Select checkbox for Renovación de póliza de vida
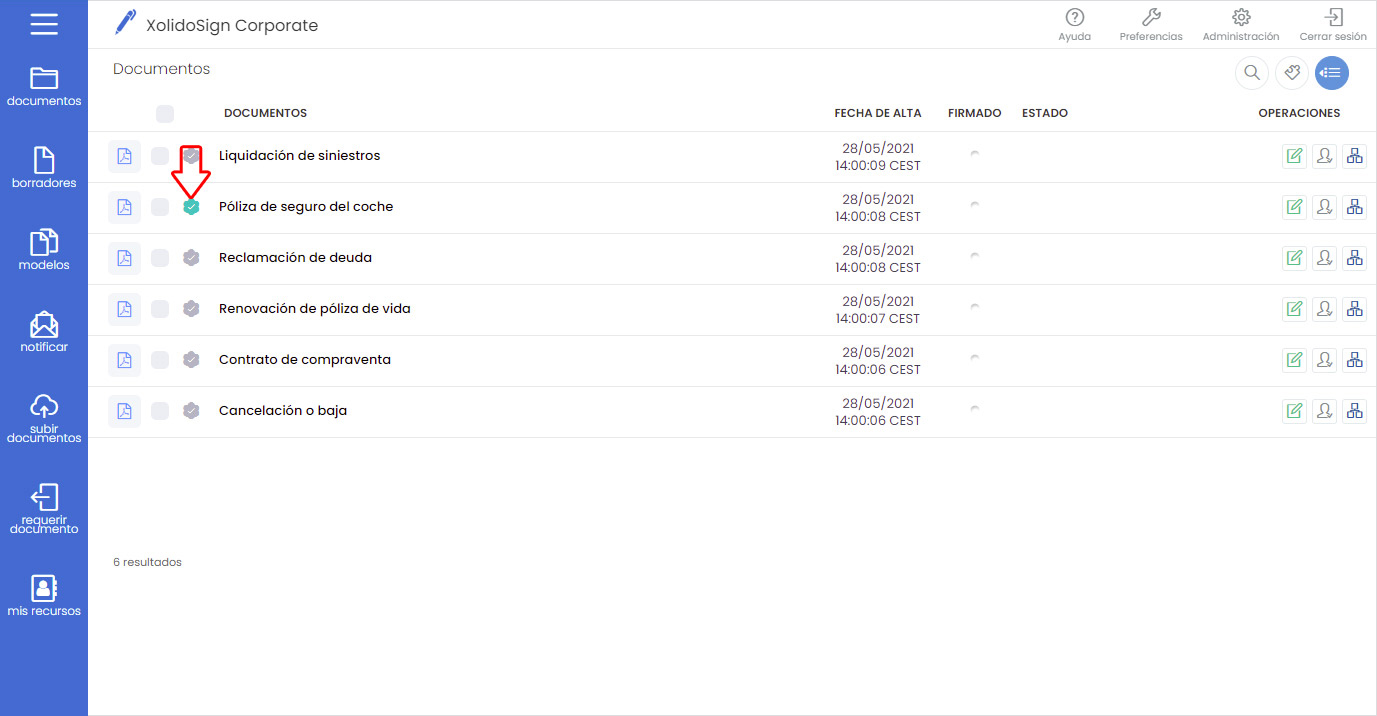1377x716 pixels. click(x=160, y=309)
